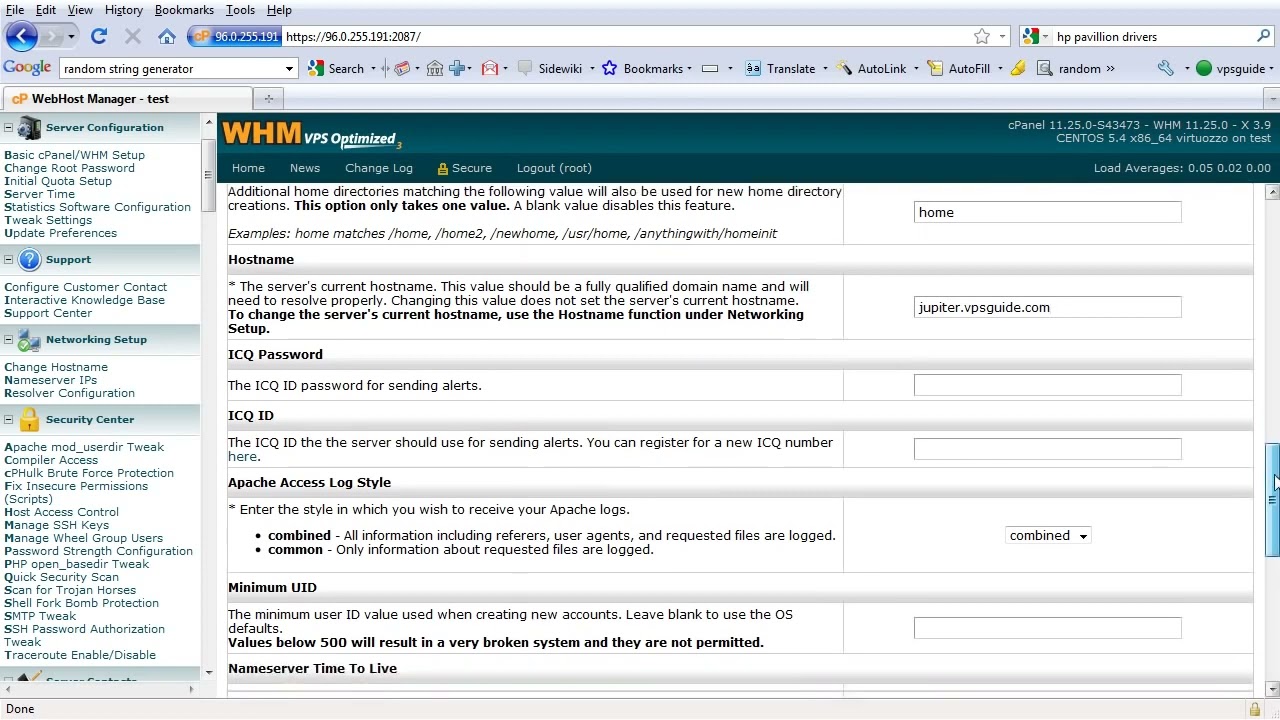Open Tweak Settings in the sidebar

(48, 220)
